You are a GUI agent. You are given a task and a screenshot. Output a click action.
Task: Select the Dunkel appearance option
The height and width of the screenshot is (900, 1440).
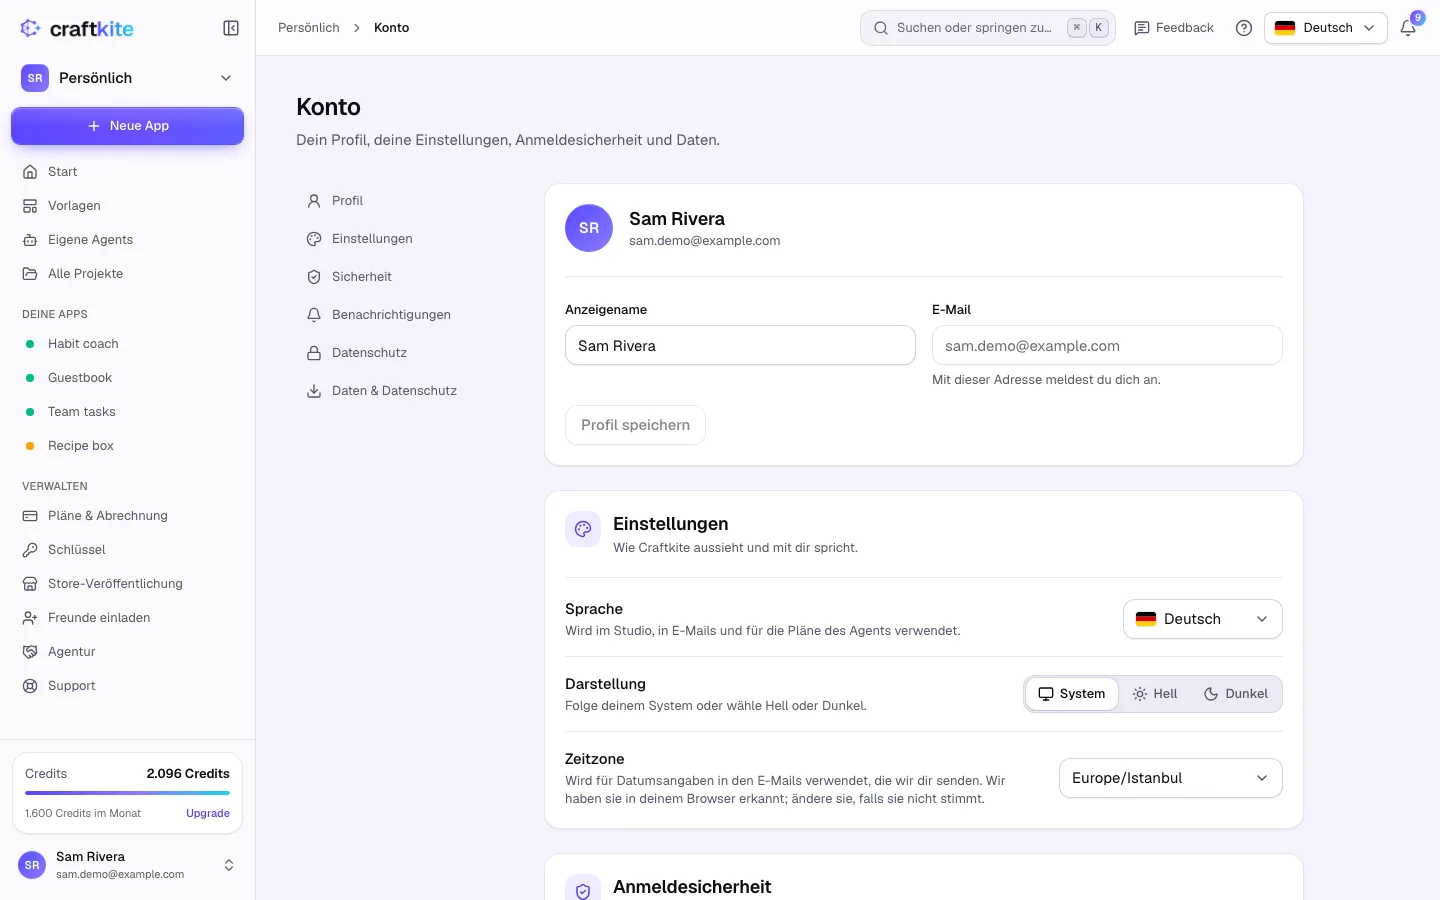coord(1236,694)
